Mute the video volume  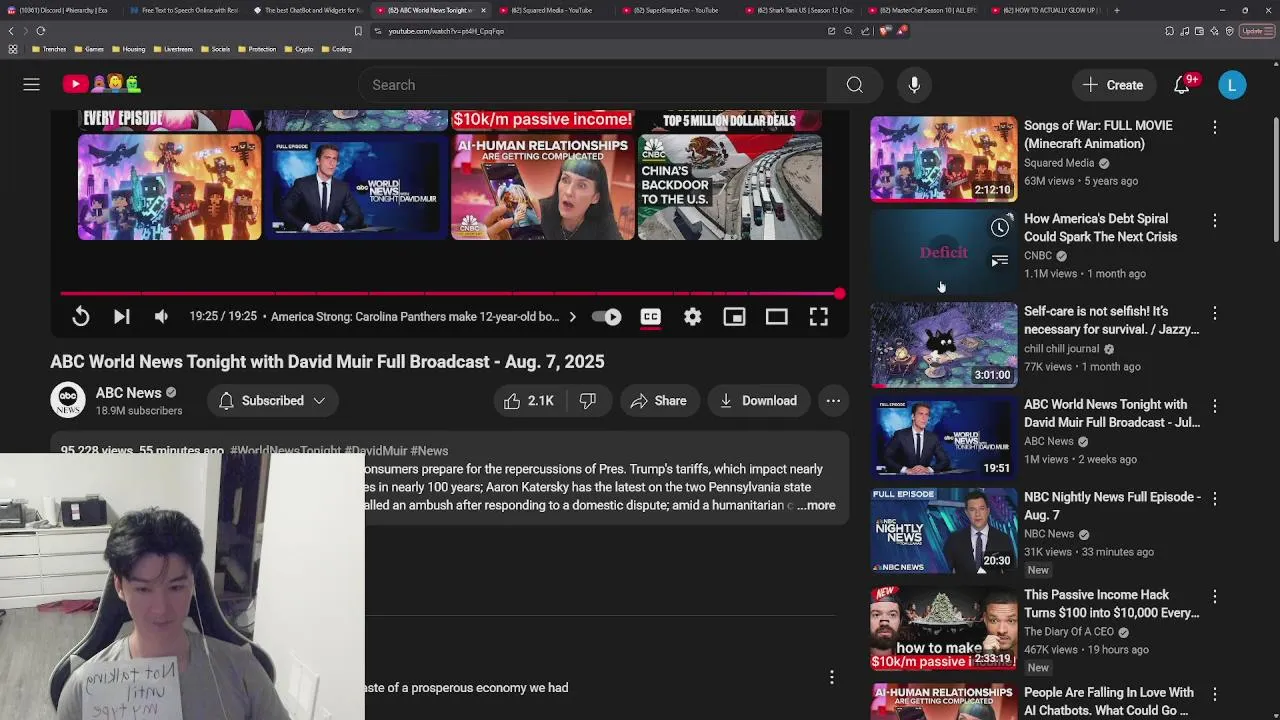pos(161,317)
